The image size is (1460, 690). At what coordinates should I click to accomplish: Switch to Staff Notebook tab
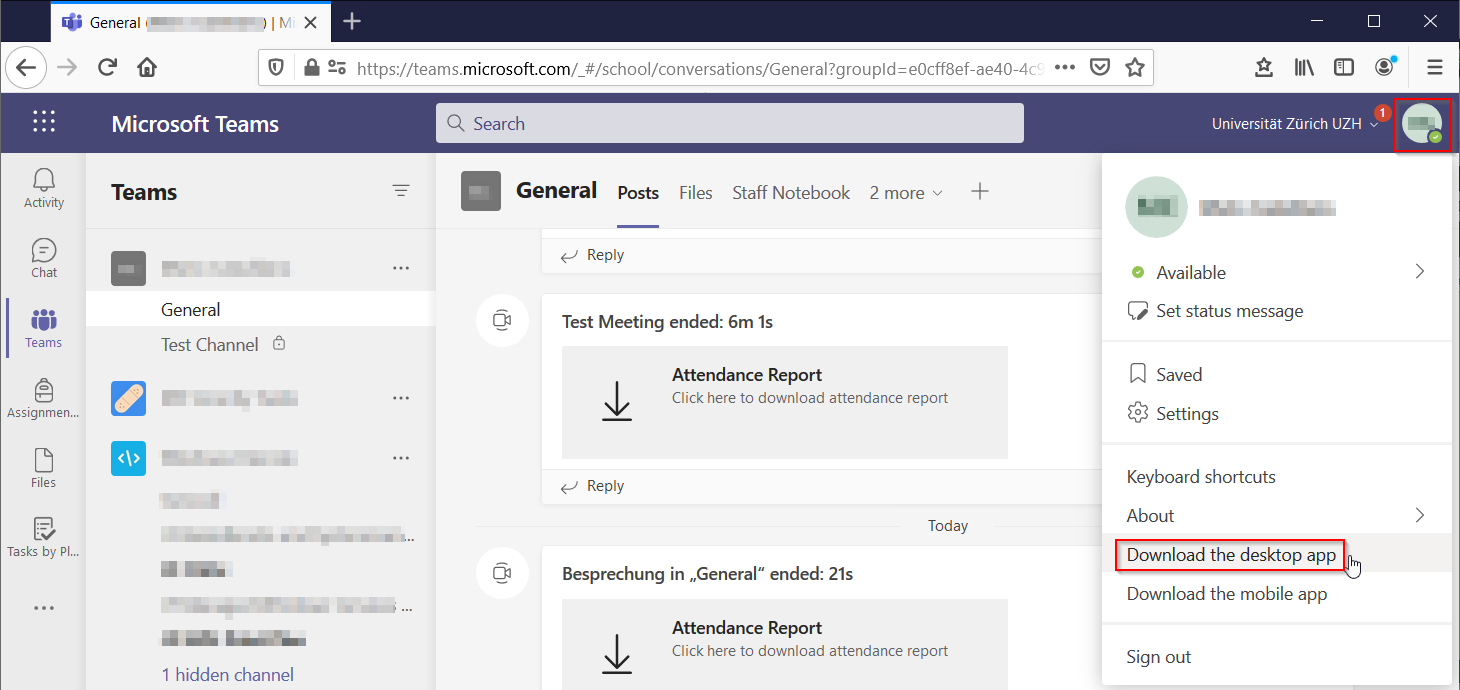[x=790, y=193]
